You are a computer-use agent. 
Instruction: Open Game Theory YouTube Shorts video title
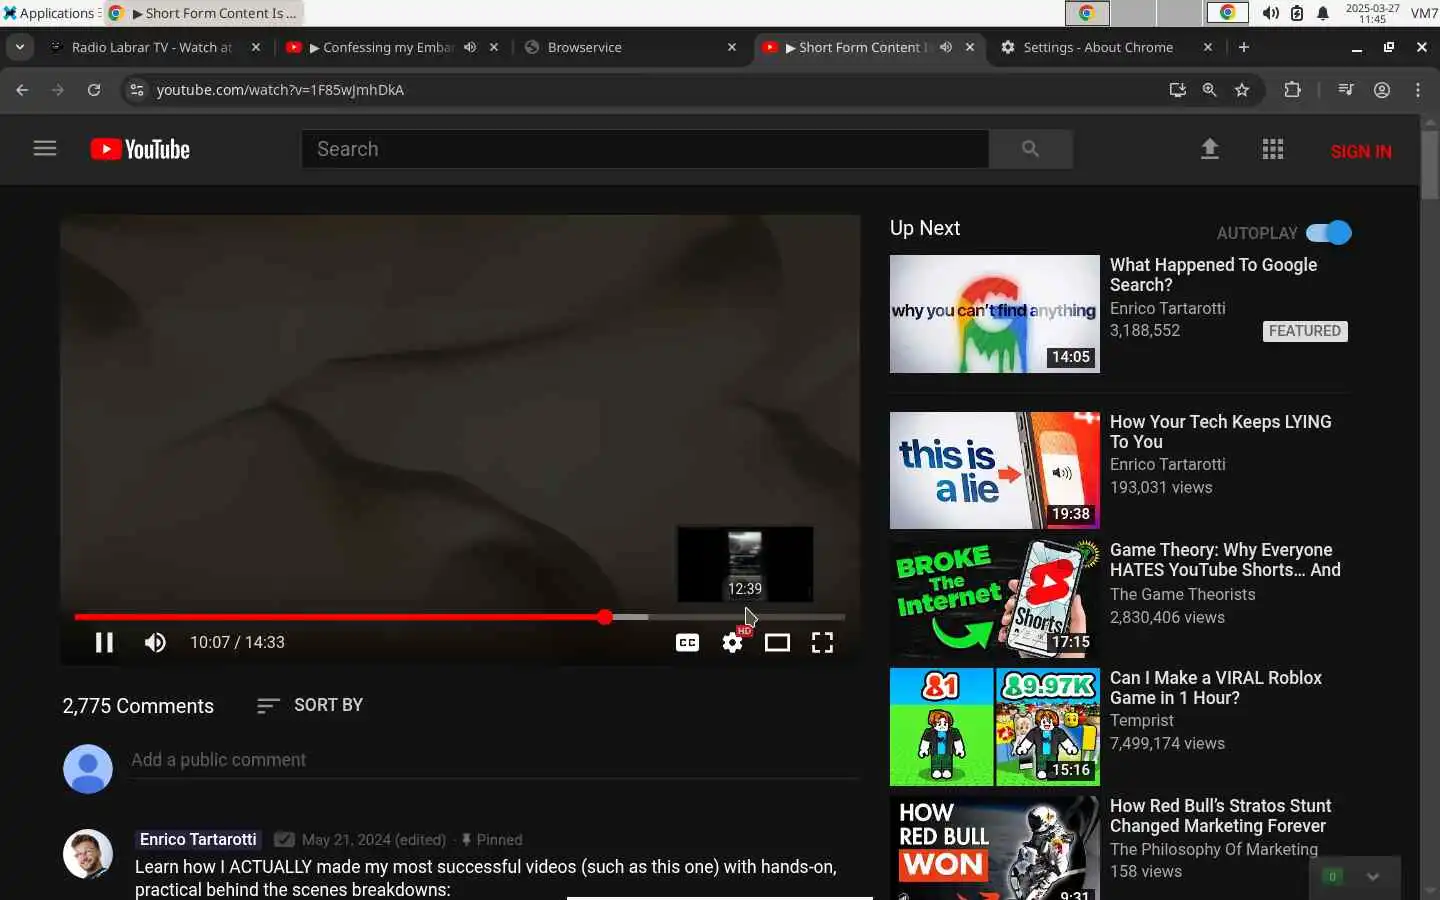tap(1225, 560)
